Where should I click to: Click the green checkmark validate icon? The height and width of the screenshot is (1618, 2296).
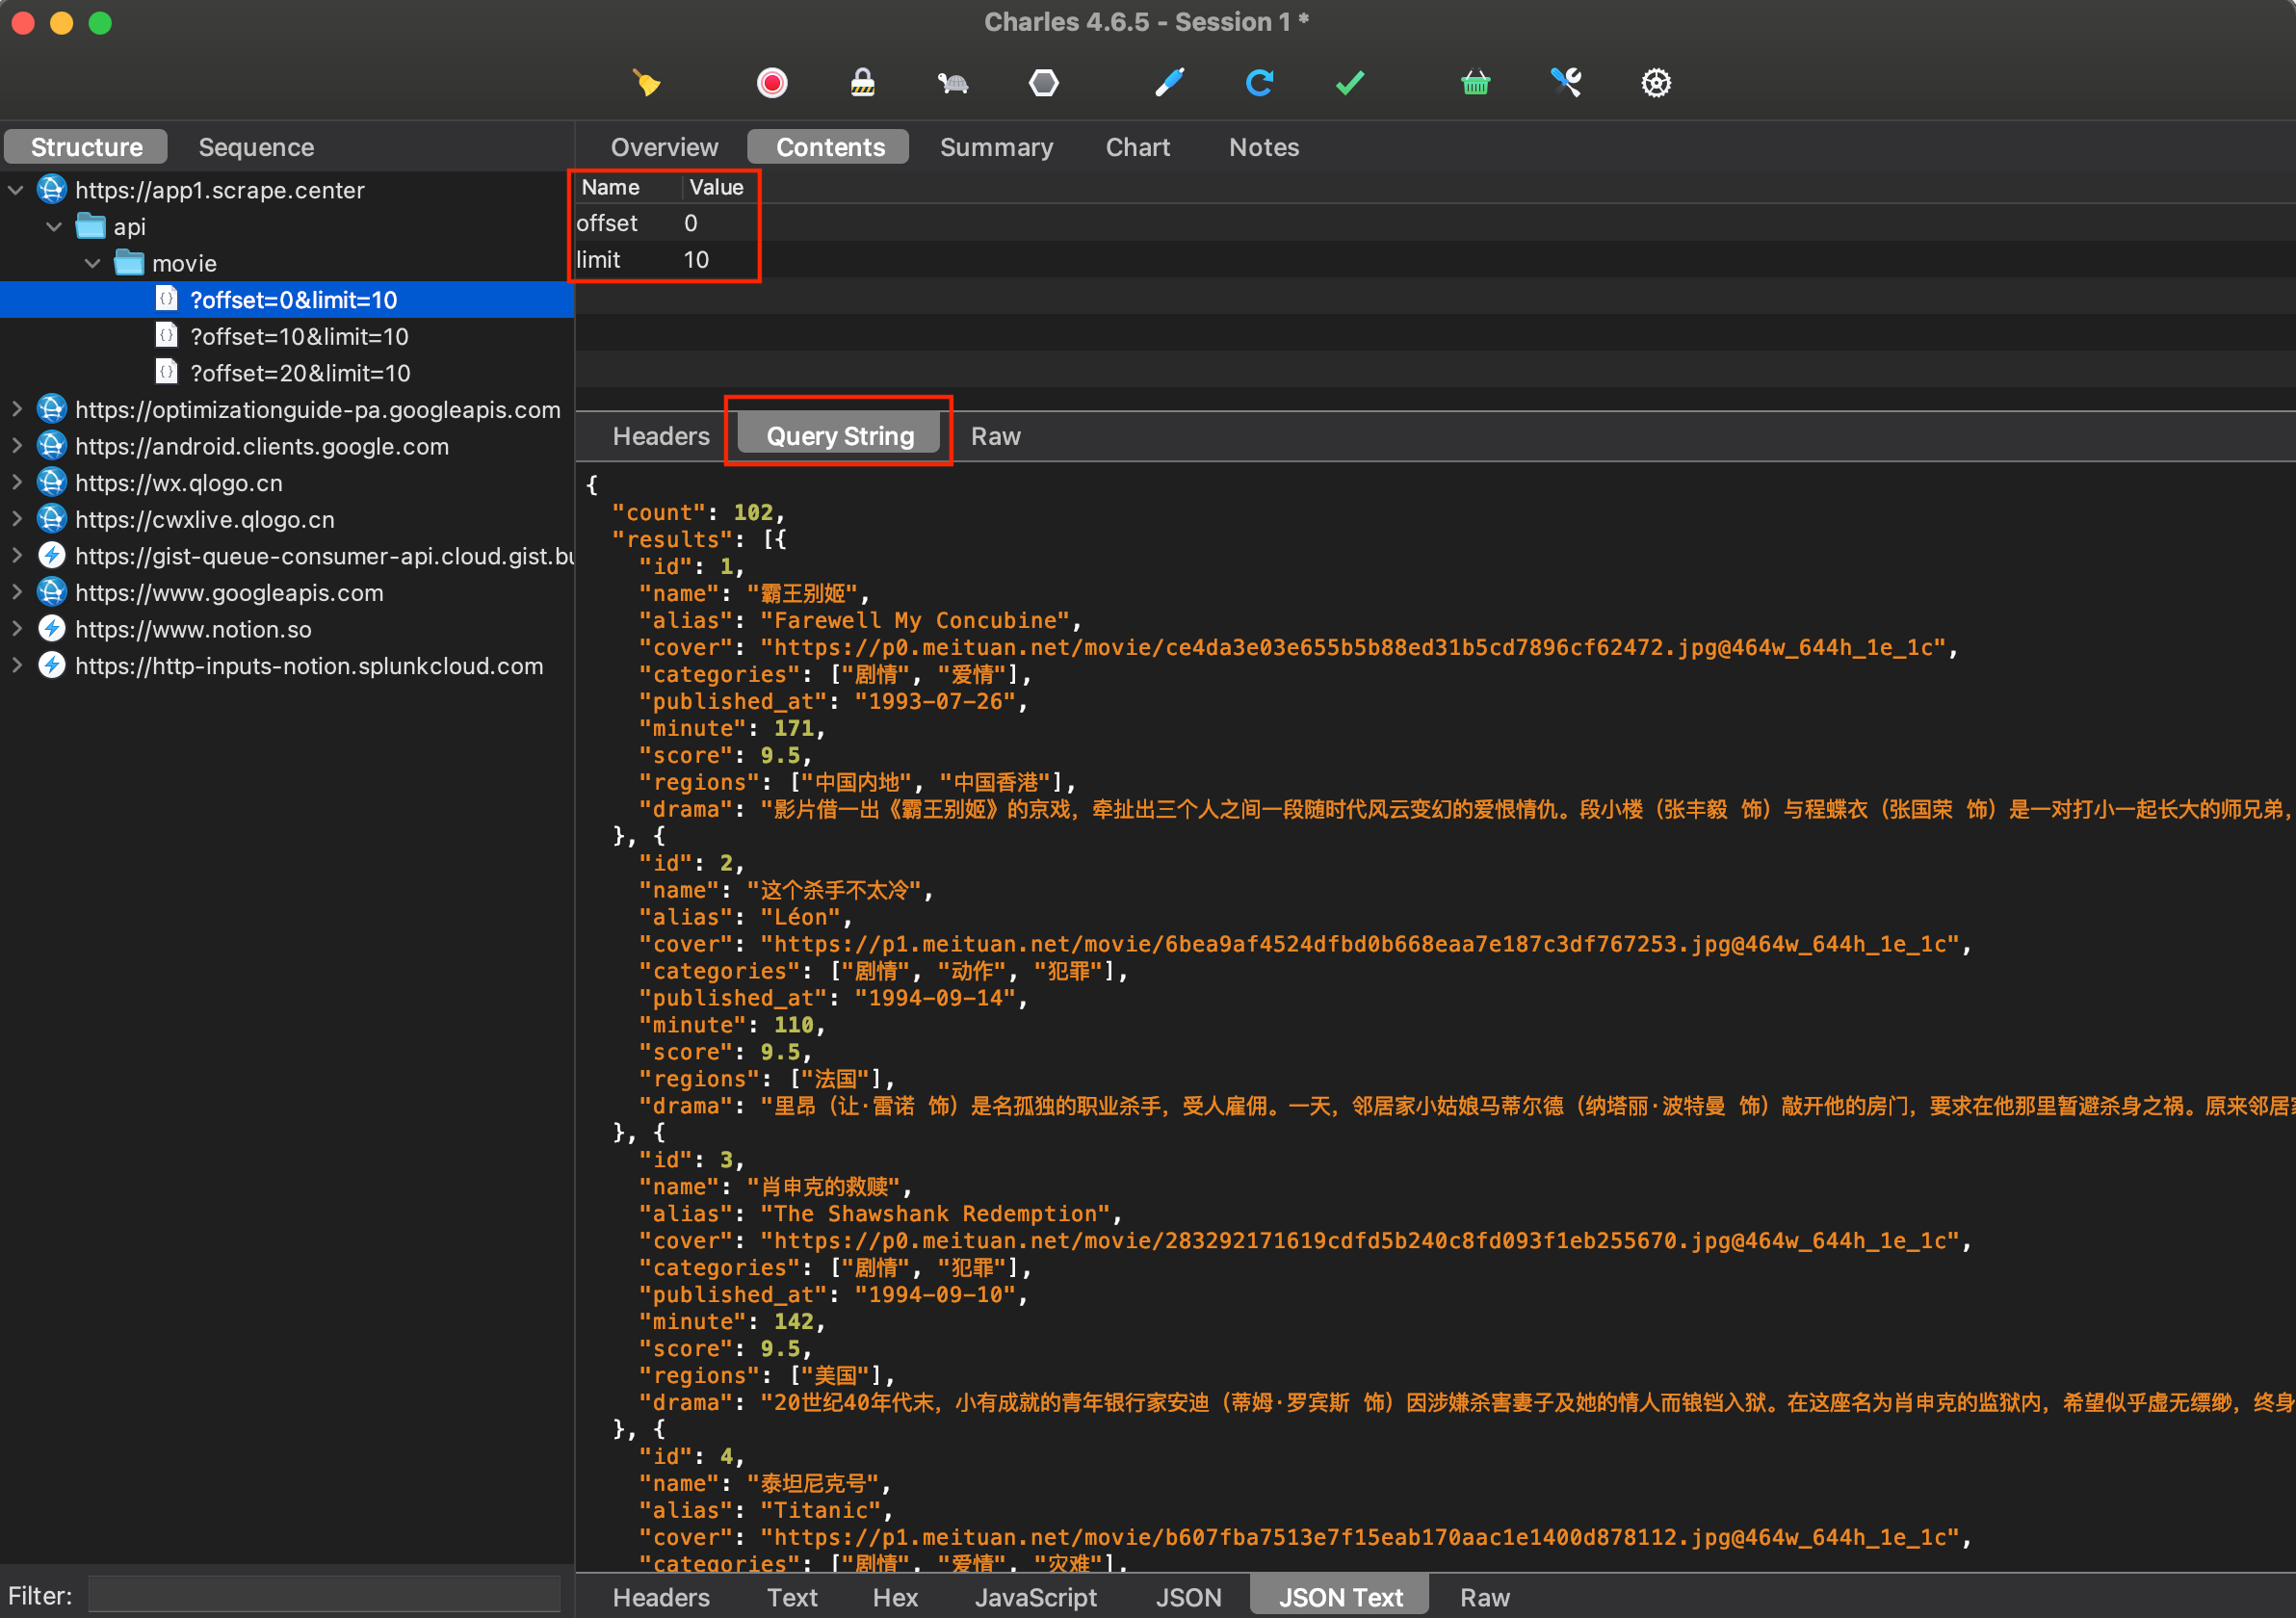click(1350, 82)
